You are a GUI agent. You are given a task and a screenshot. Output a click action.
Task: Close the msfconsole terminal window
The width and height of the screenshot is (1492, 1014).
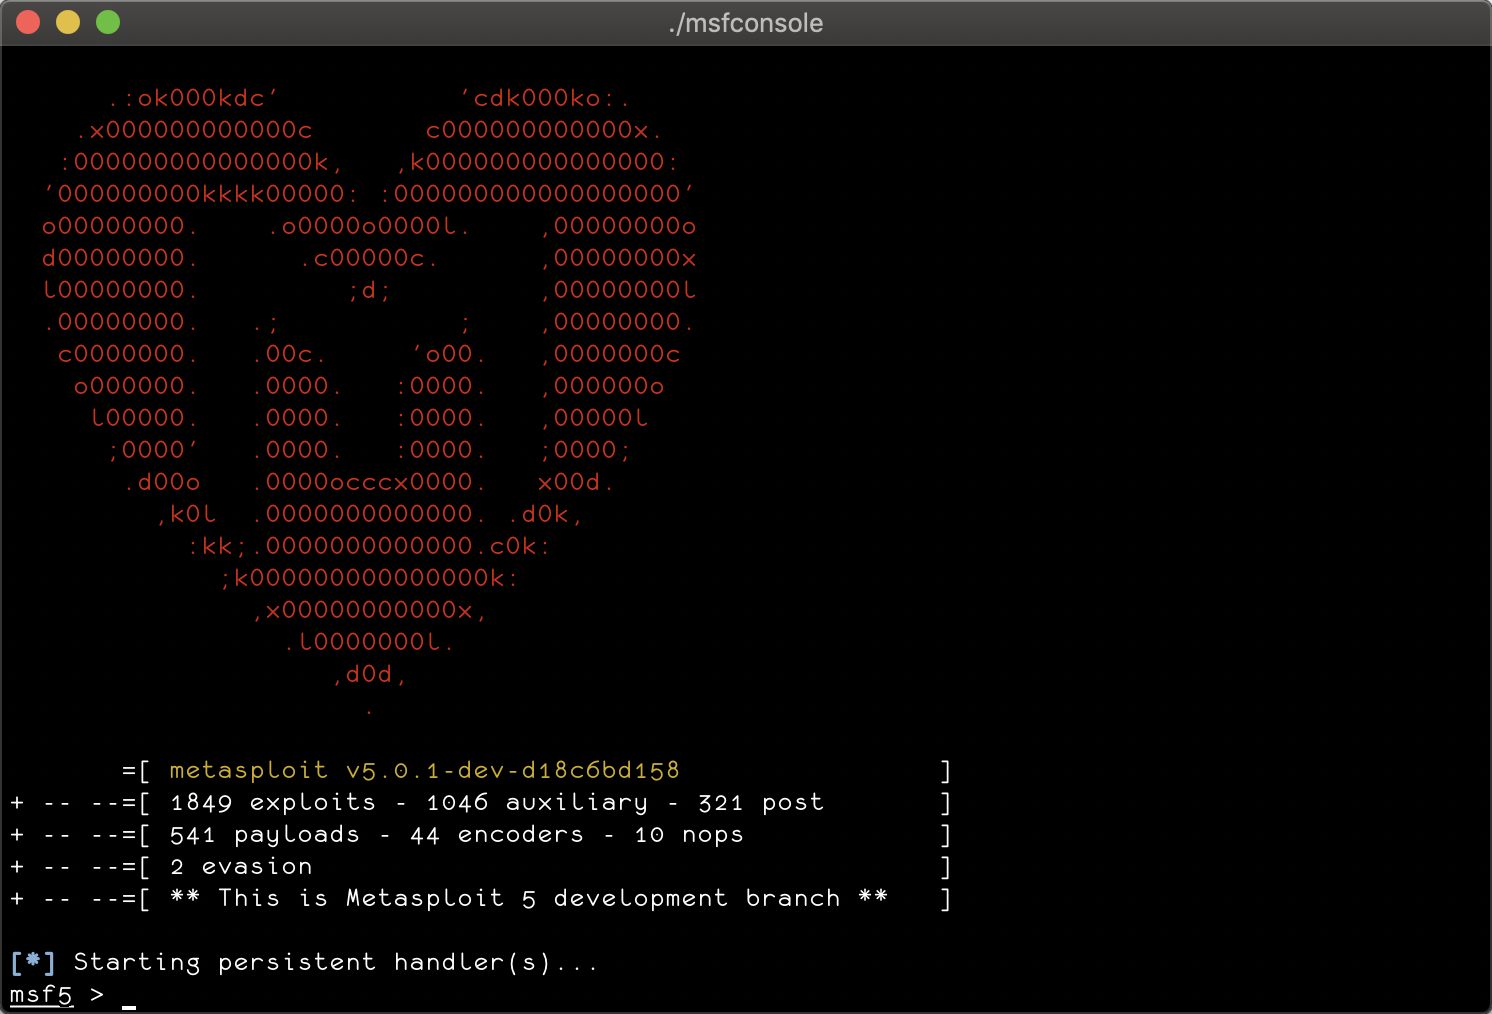point(28,22)
